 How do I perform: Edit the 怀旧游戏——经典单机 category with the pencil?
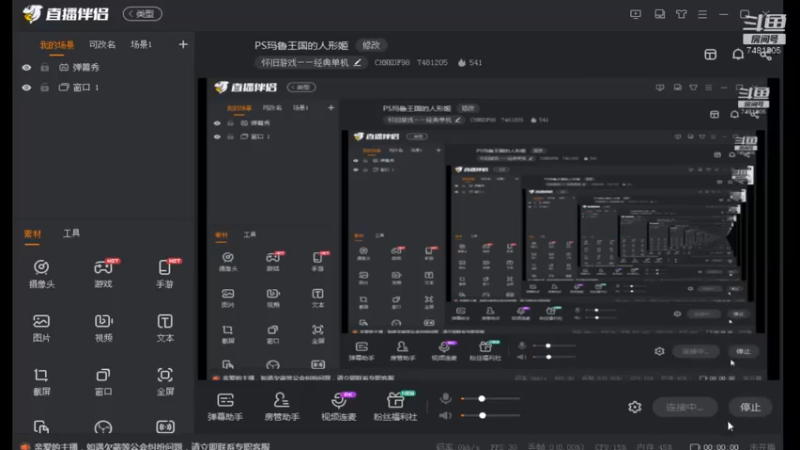click(358, 62)
